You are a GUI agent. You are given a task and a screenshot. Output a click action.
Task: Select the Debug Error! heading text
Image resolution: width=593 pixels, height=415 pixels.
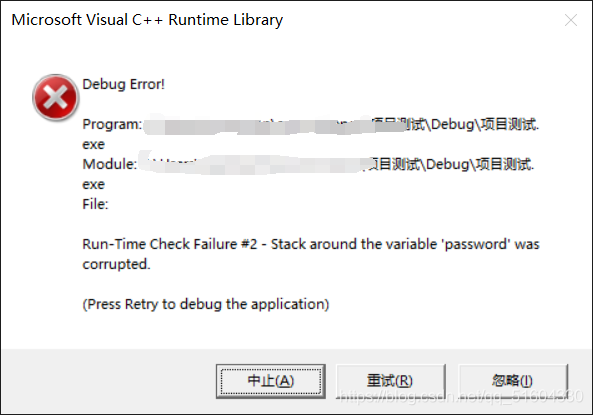[x=124, y=84]
